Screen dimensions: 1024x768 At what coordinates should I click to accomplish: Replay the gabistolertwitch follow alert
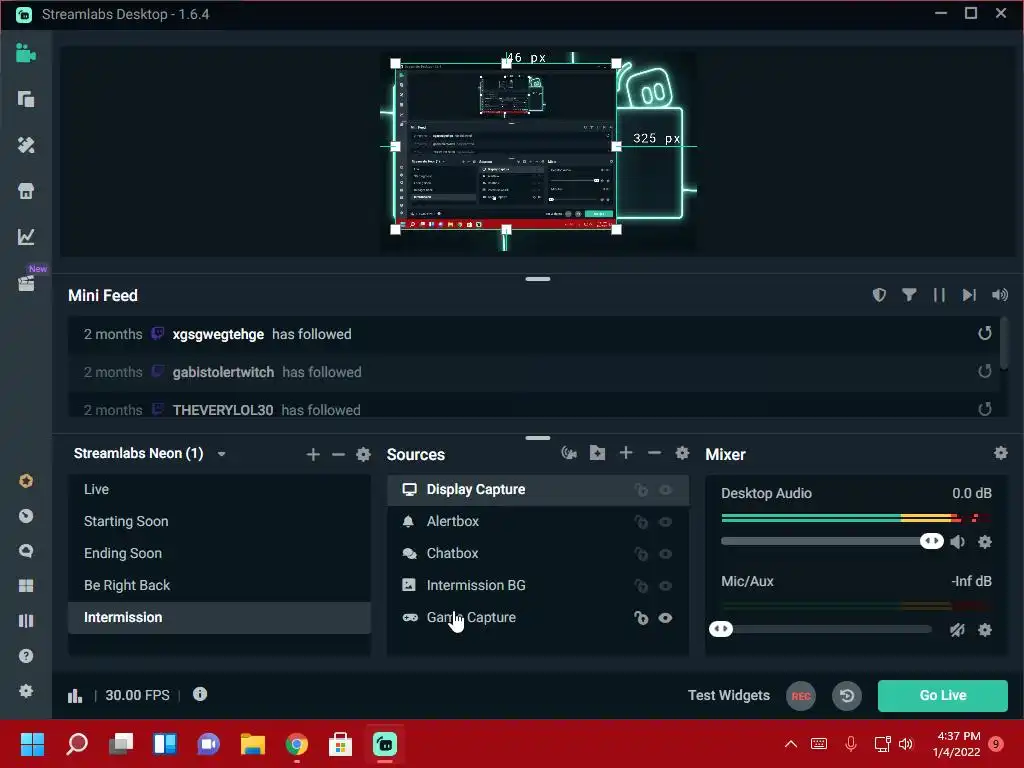click(985, 372)
